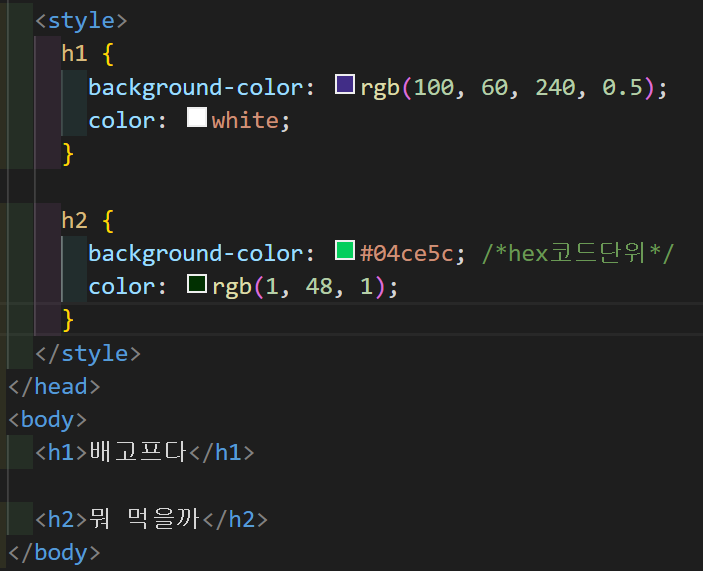Select the value 100 in the rgb function
The width and height of the screenshot is (703, 571).
434,87
